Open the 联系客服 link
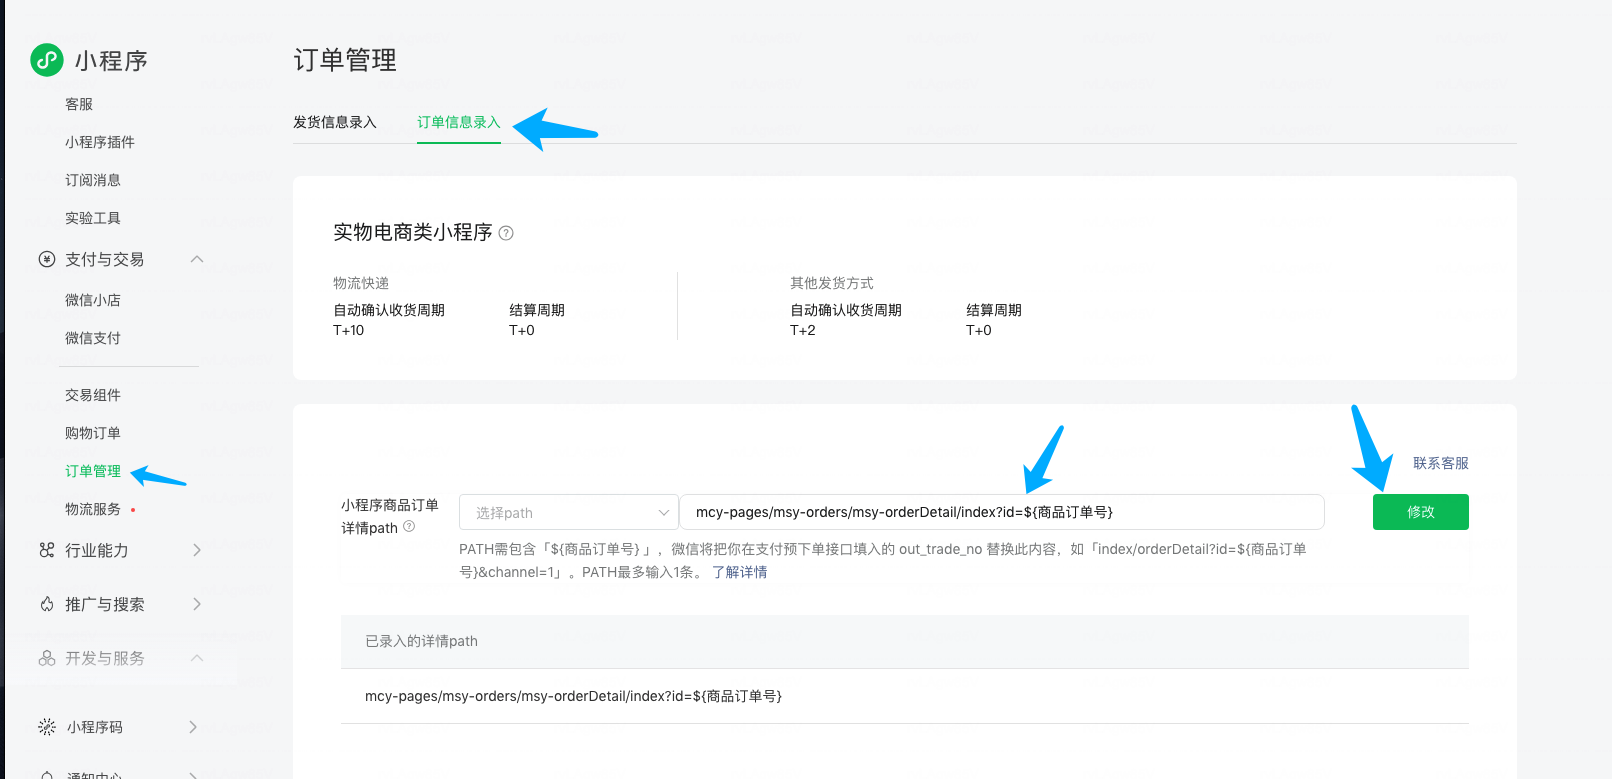This screenshot has width=1612, height=779. (1440, 463)
